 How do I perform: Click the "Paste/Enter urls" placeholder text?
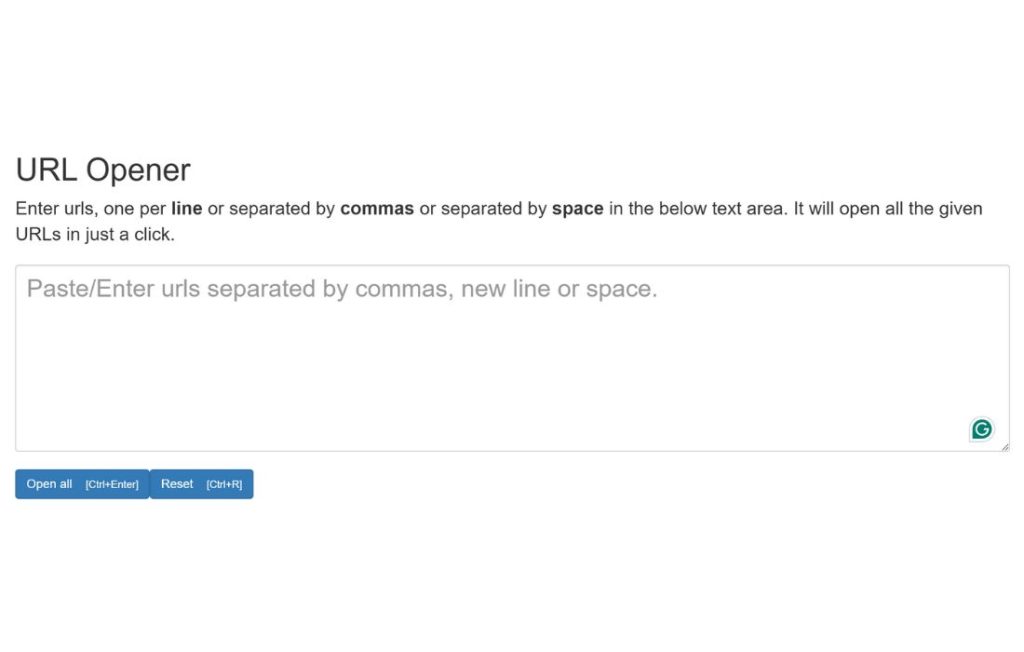pyautogui.click(x=112, y=290)
